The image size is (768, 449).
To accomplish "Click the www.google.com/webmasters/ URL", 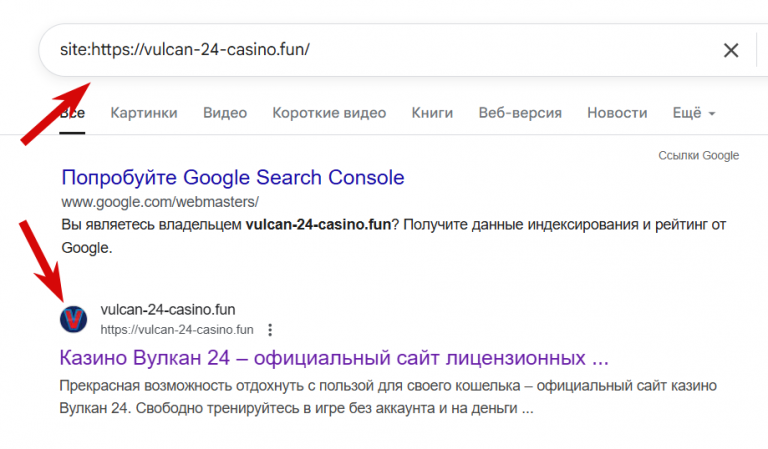I will click(160, 202).
